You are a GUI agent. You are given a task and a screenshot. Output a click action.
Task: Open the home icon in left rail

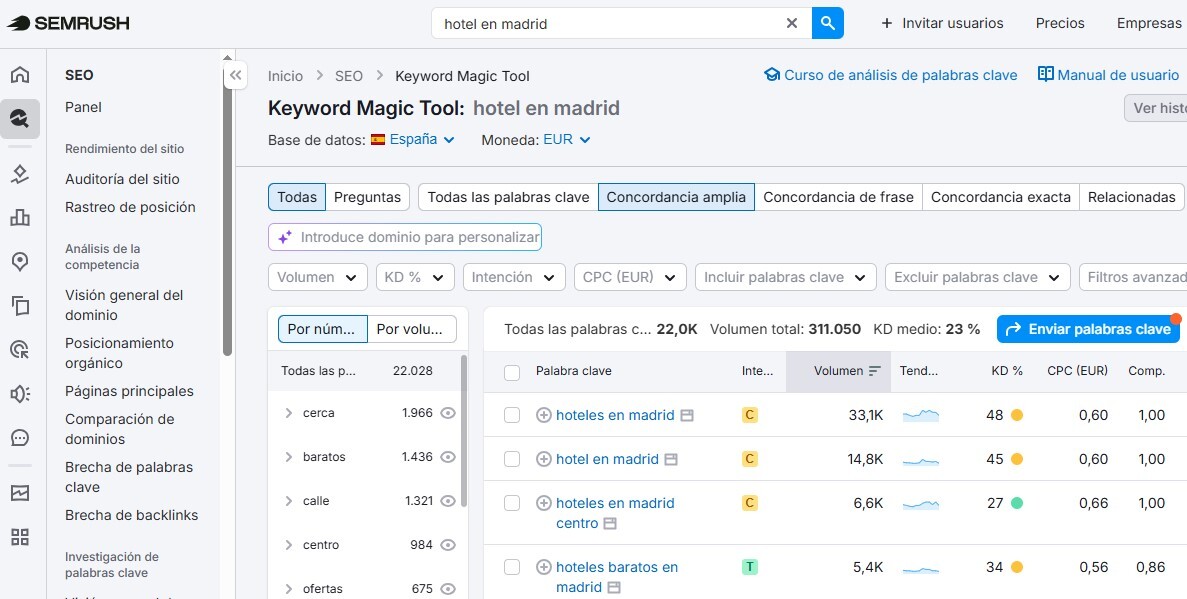click(20, 74)
